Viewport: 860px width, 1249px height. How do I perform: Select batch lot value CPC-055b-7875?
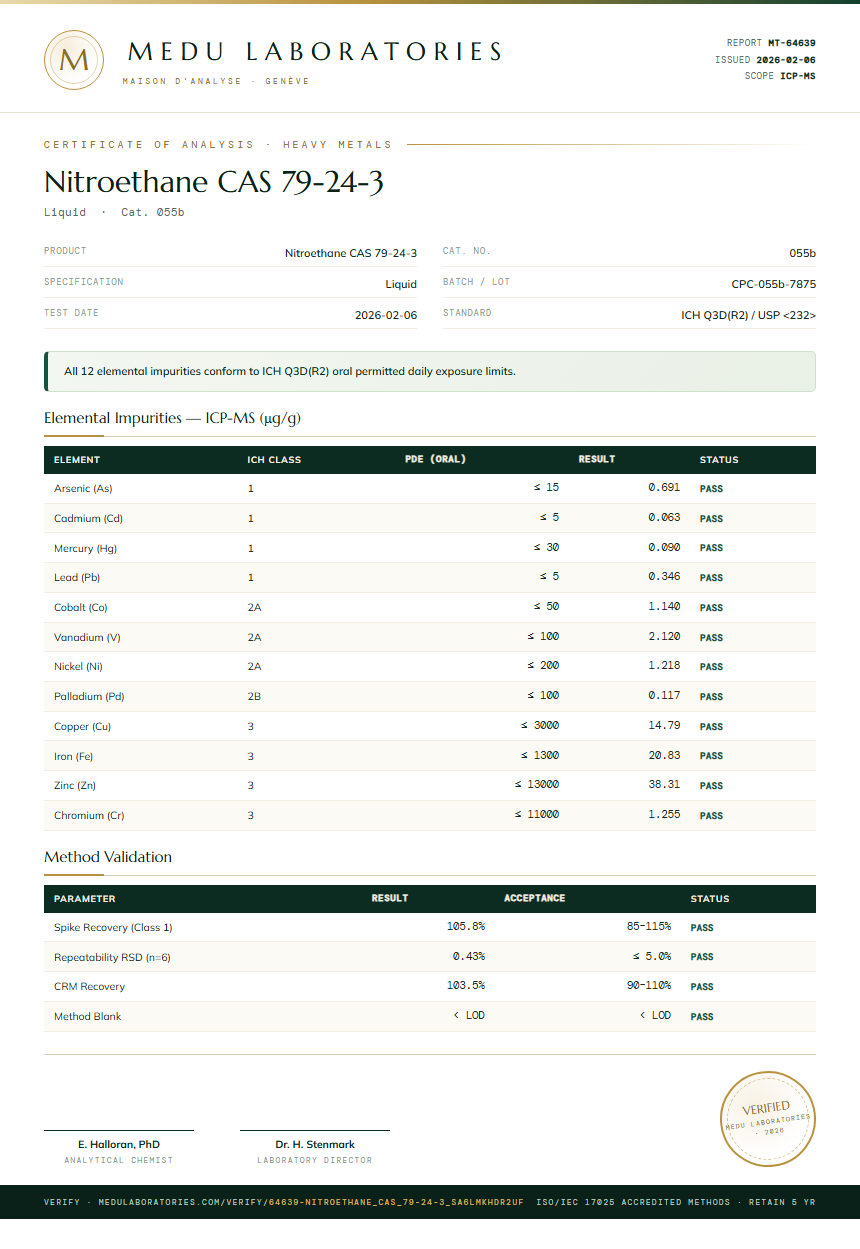773,284
